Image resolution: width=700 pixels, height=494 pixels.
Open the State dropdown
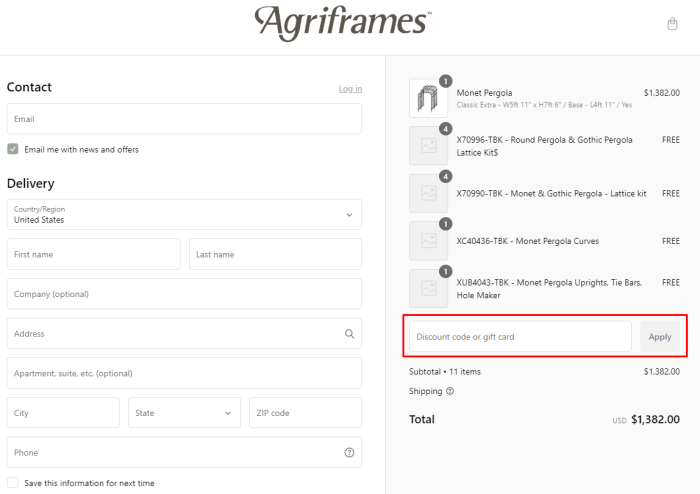click(x=184, y=413)
